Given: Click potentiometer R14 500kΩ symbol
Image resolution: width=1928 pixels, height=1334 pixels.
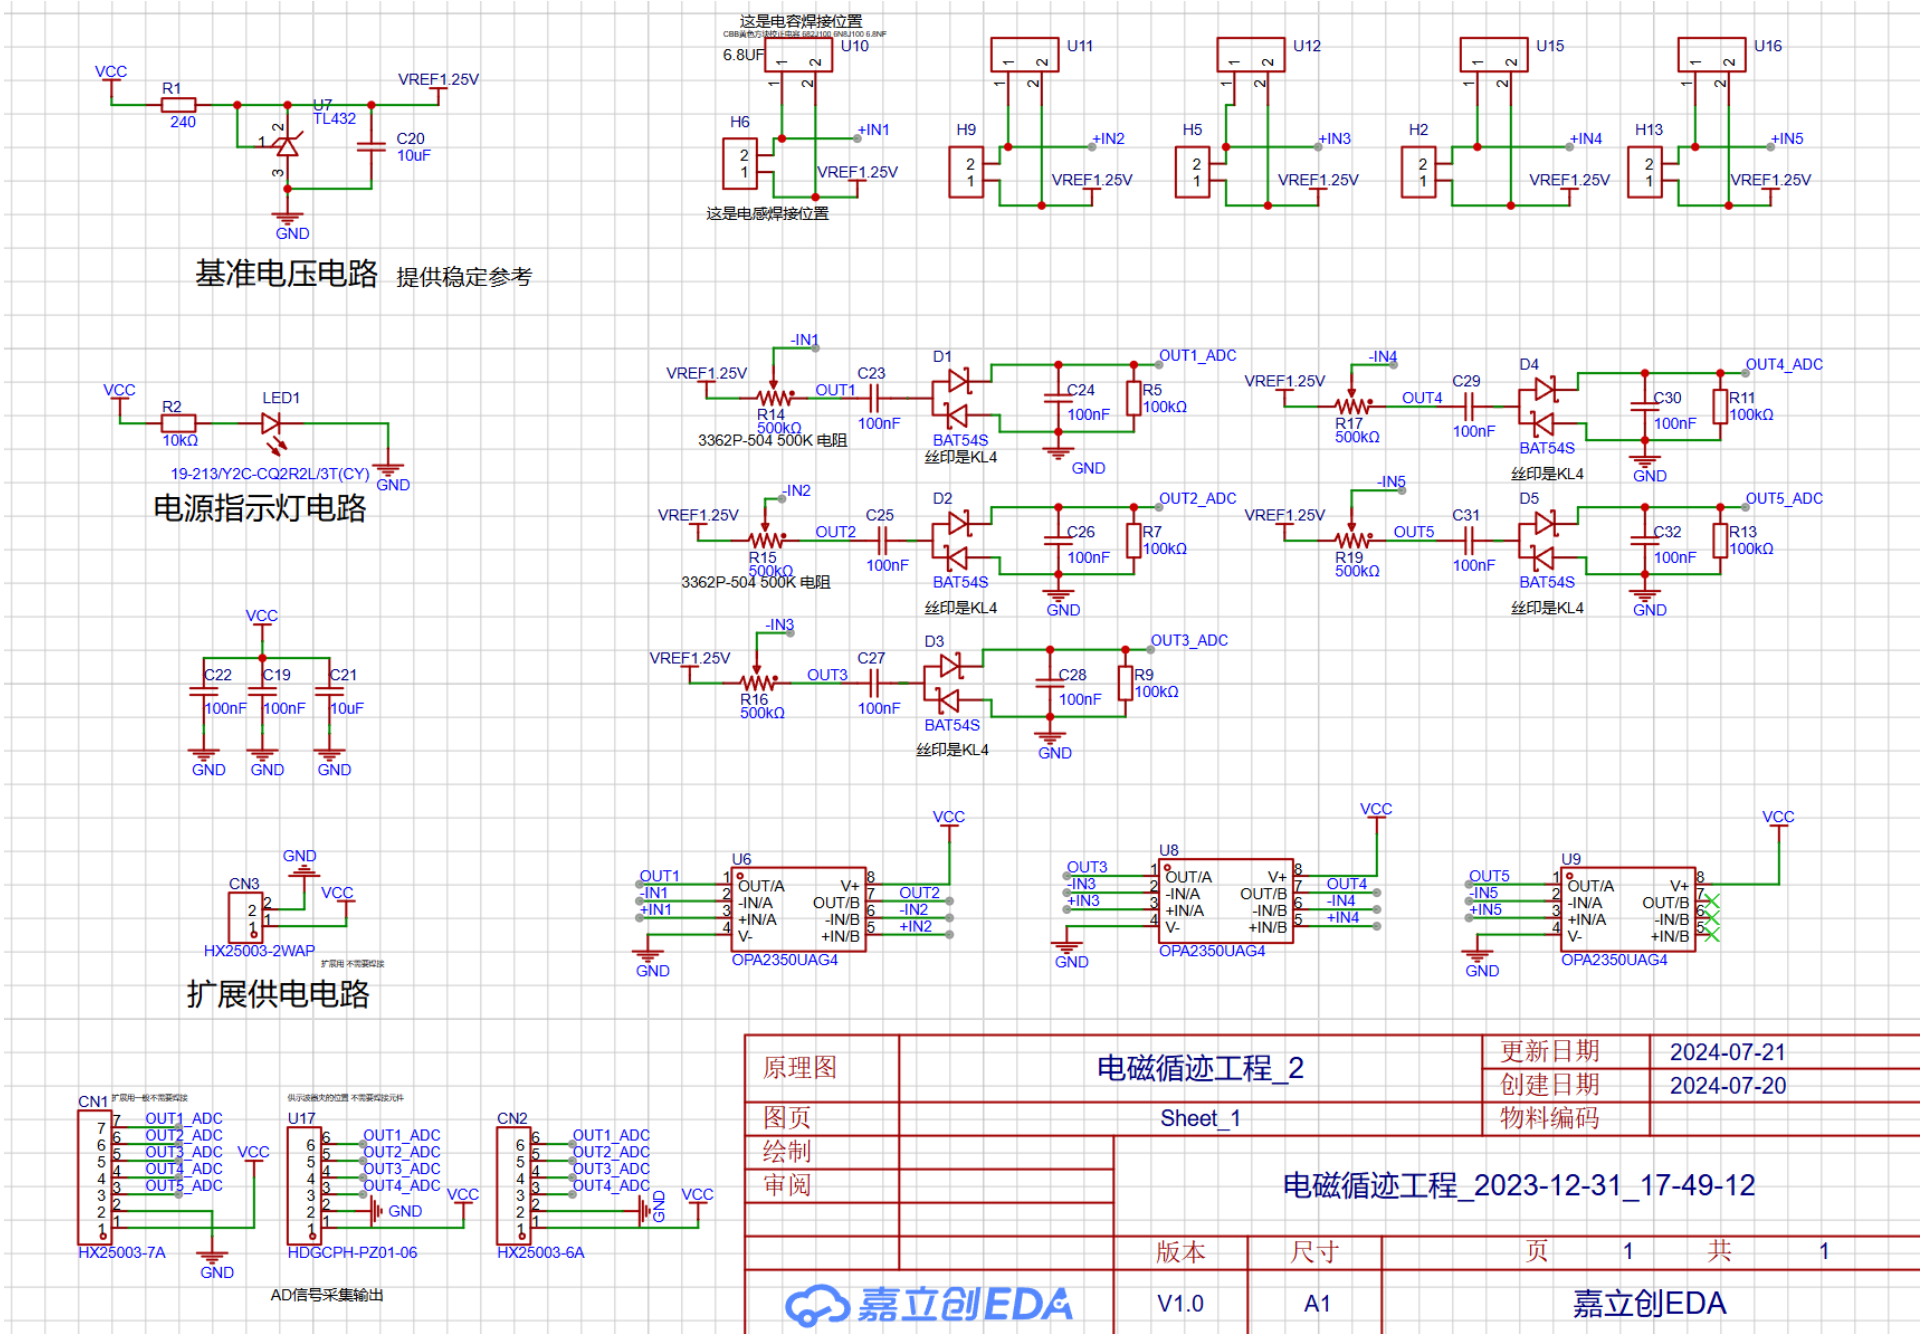Looking at the screenshot, I should pyautogui.click(x=775, y=395).
